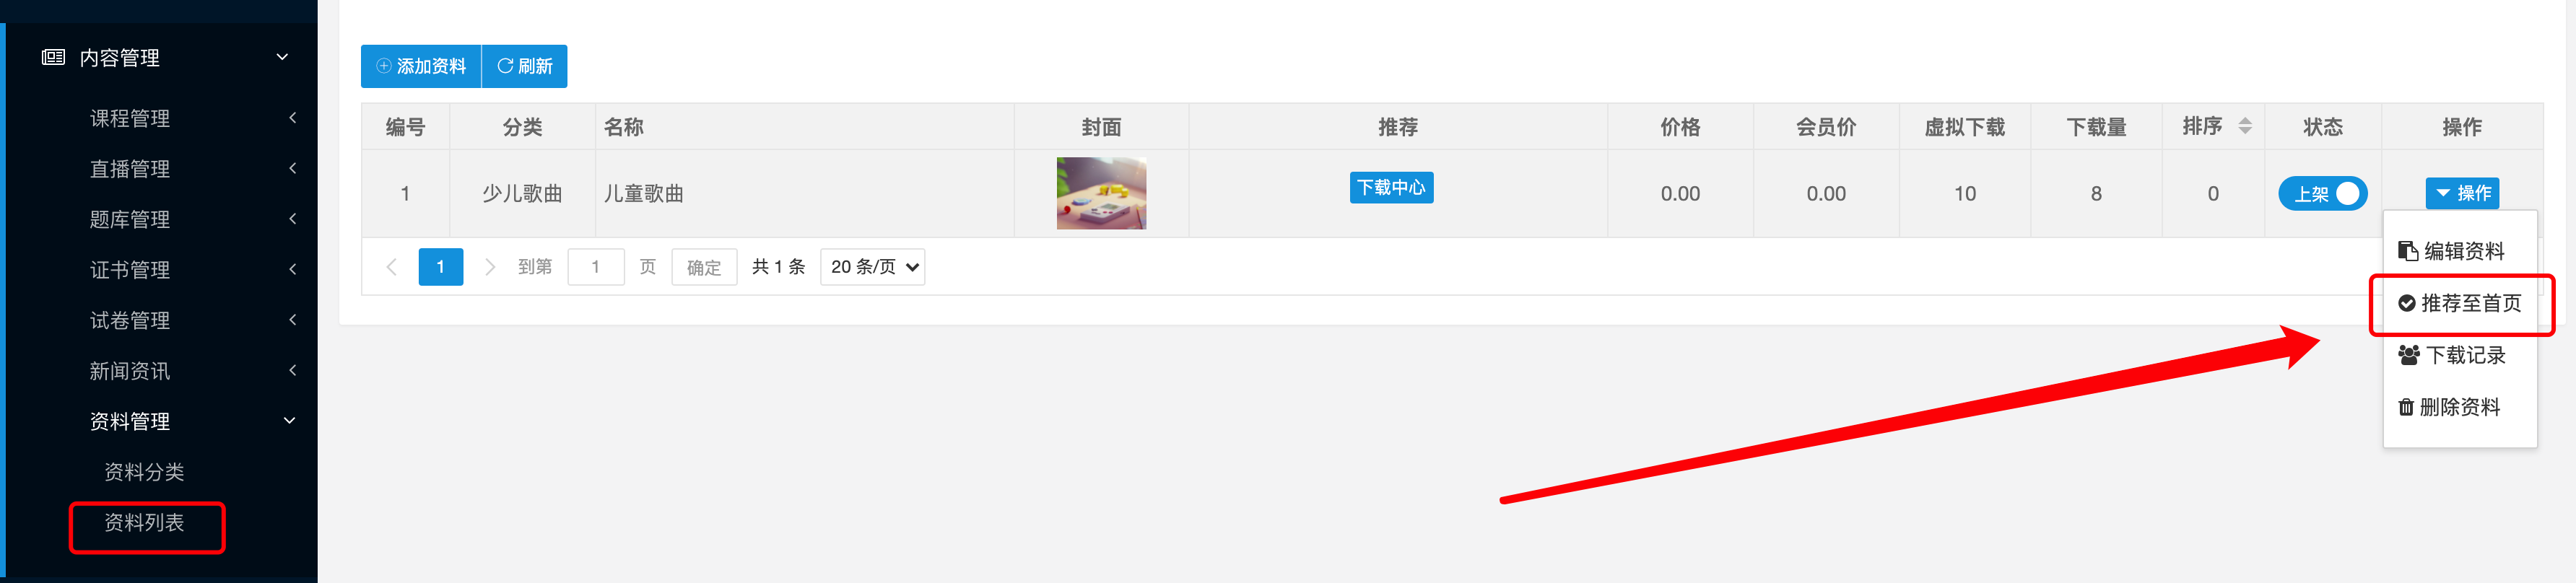Screen dimensions: 2576x583
Task: Toggle the 上架 status switch
Action: tap(2322, 193)
